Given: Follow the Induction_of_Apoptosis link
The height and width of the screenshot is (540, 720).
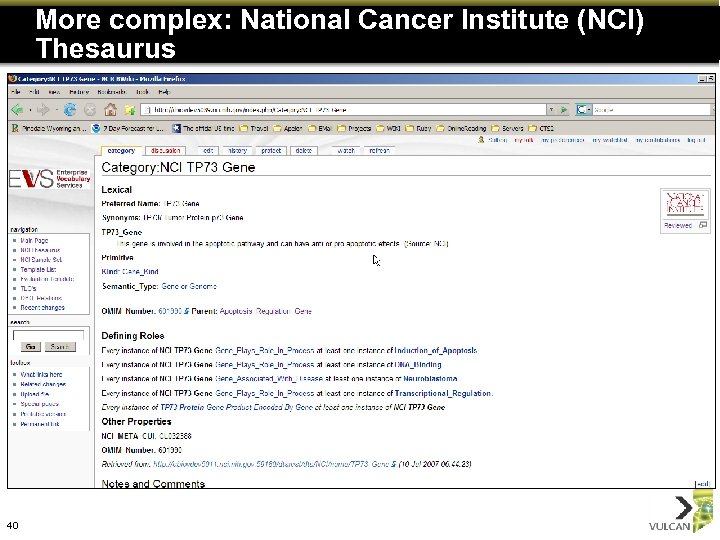Looking at the screenshot, I should [436, 350].
